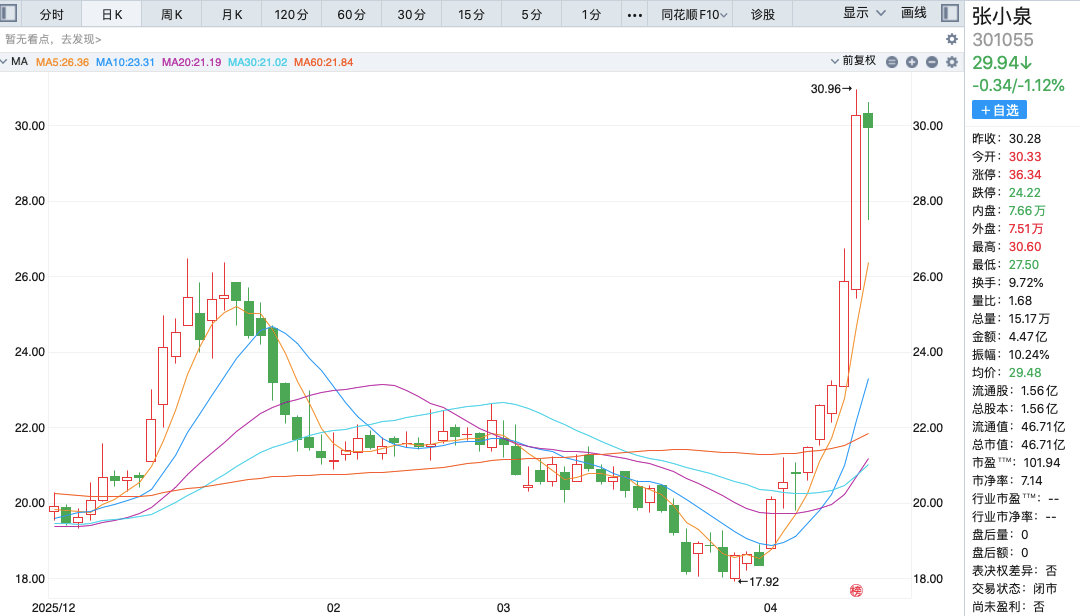Select the 60分 period tab

pos(351,14)
